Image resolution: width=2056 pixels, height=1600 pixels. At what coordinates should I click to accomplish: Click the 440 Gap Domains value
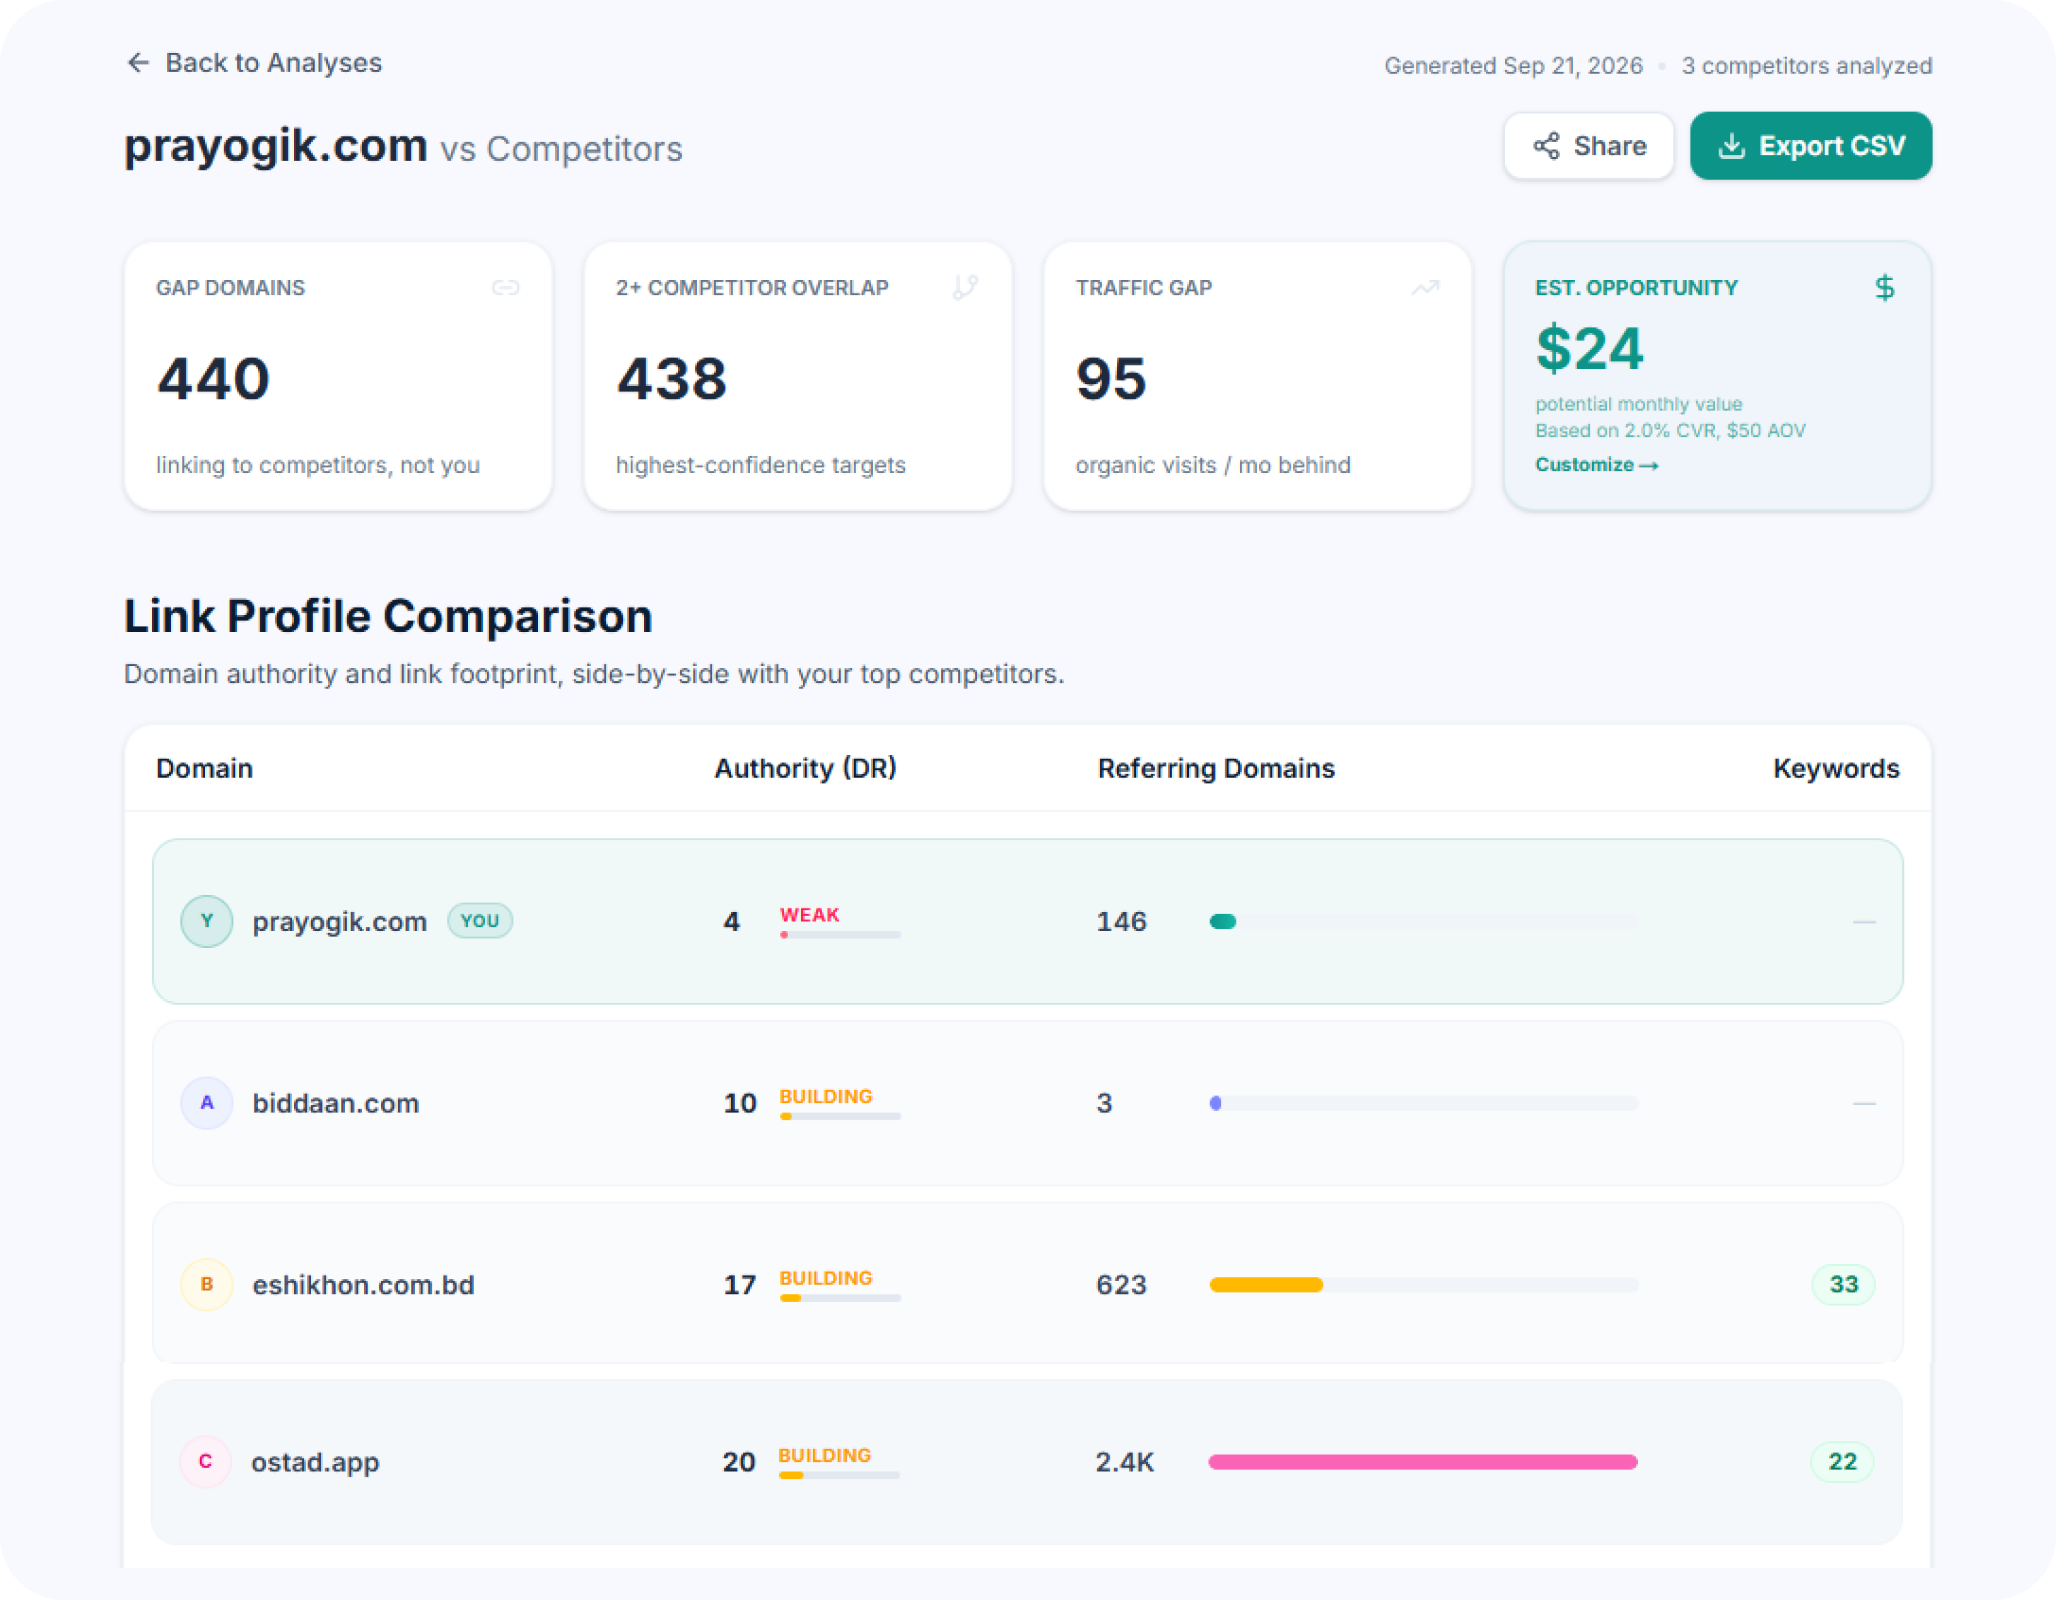(x=213, y=379)
